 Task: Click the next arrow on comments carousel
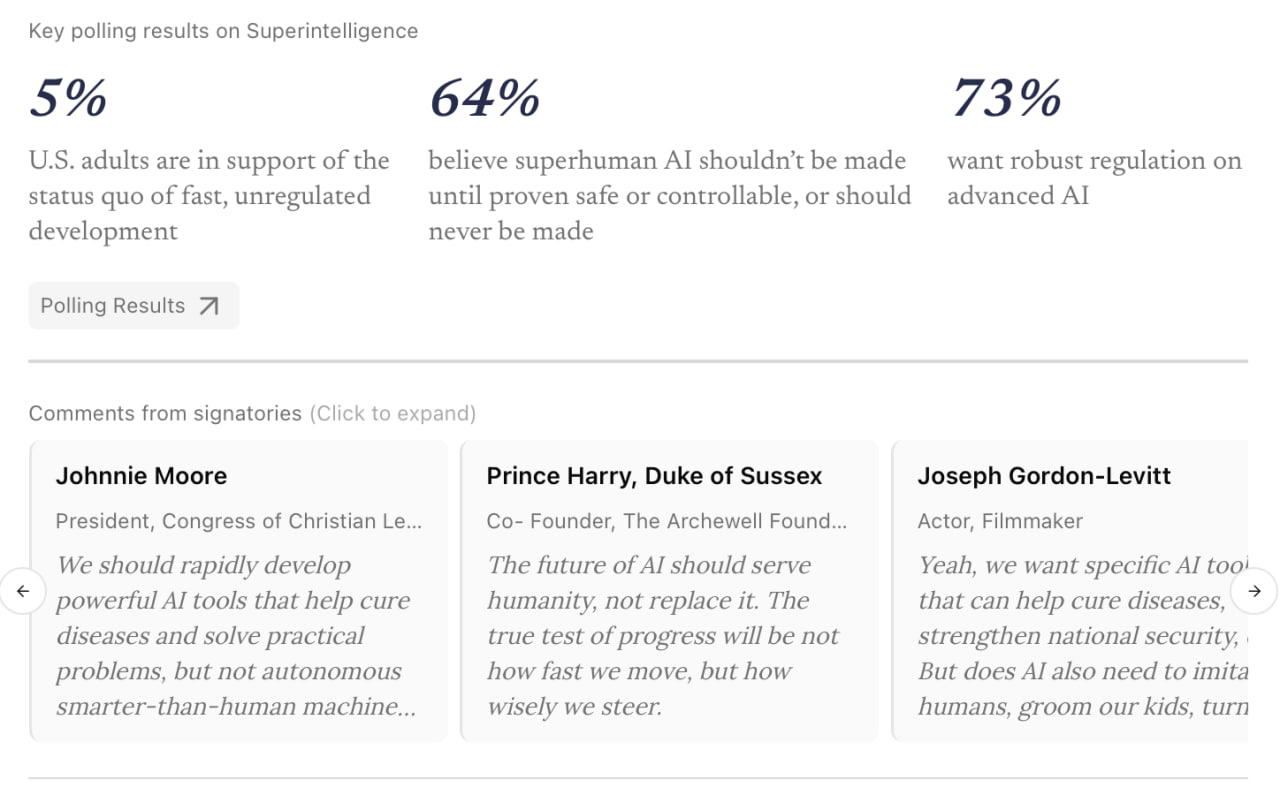click(x=1254, y=591)
